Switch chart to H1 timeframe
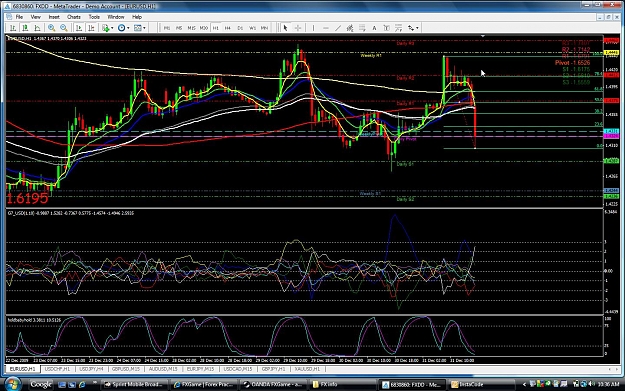This screenshot has width=625, height=391. pos(216,28)
